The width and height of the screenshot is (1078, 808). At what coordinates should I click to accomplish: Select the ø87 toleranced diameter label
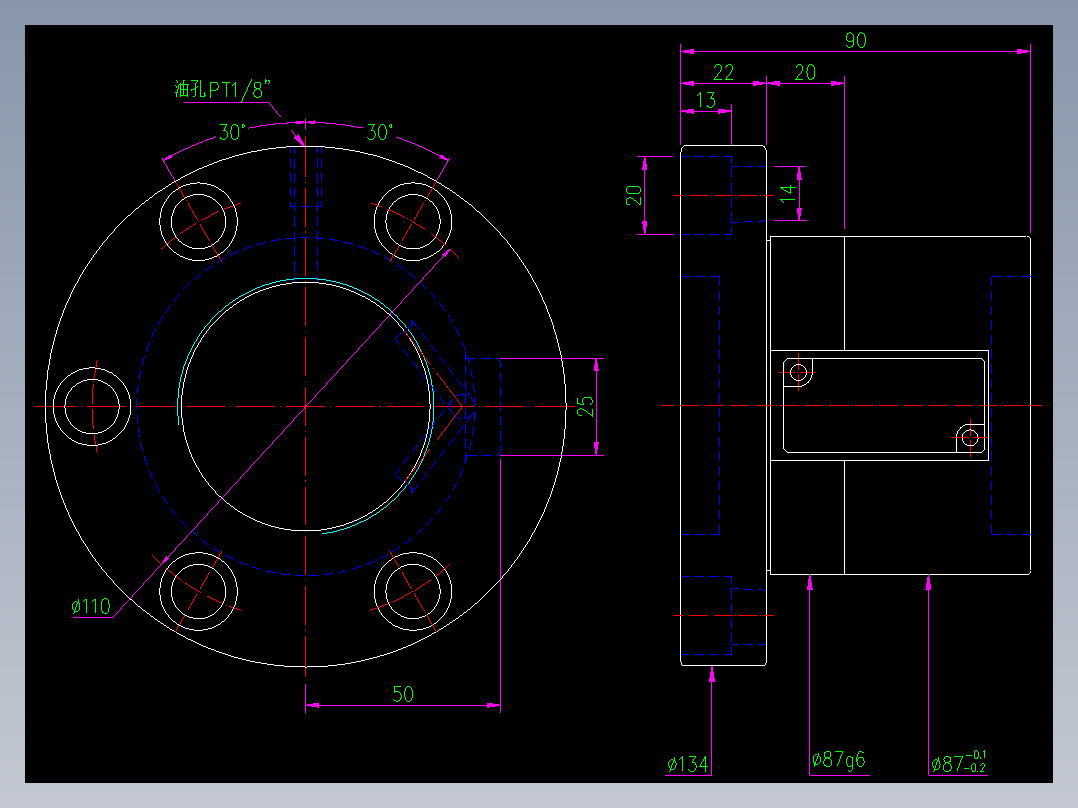click(x=959, y=762)
